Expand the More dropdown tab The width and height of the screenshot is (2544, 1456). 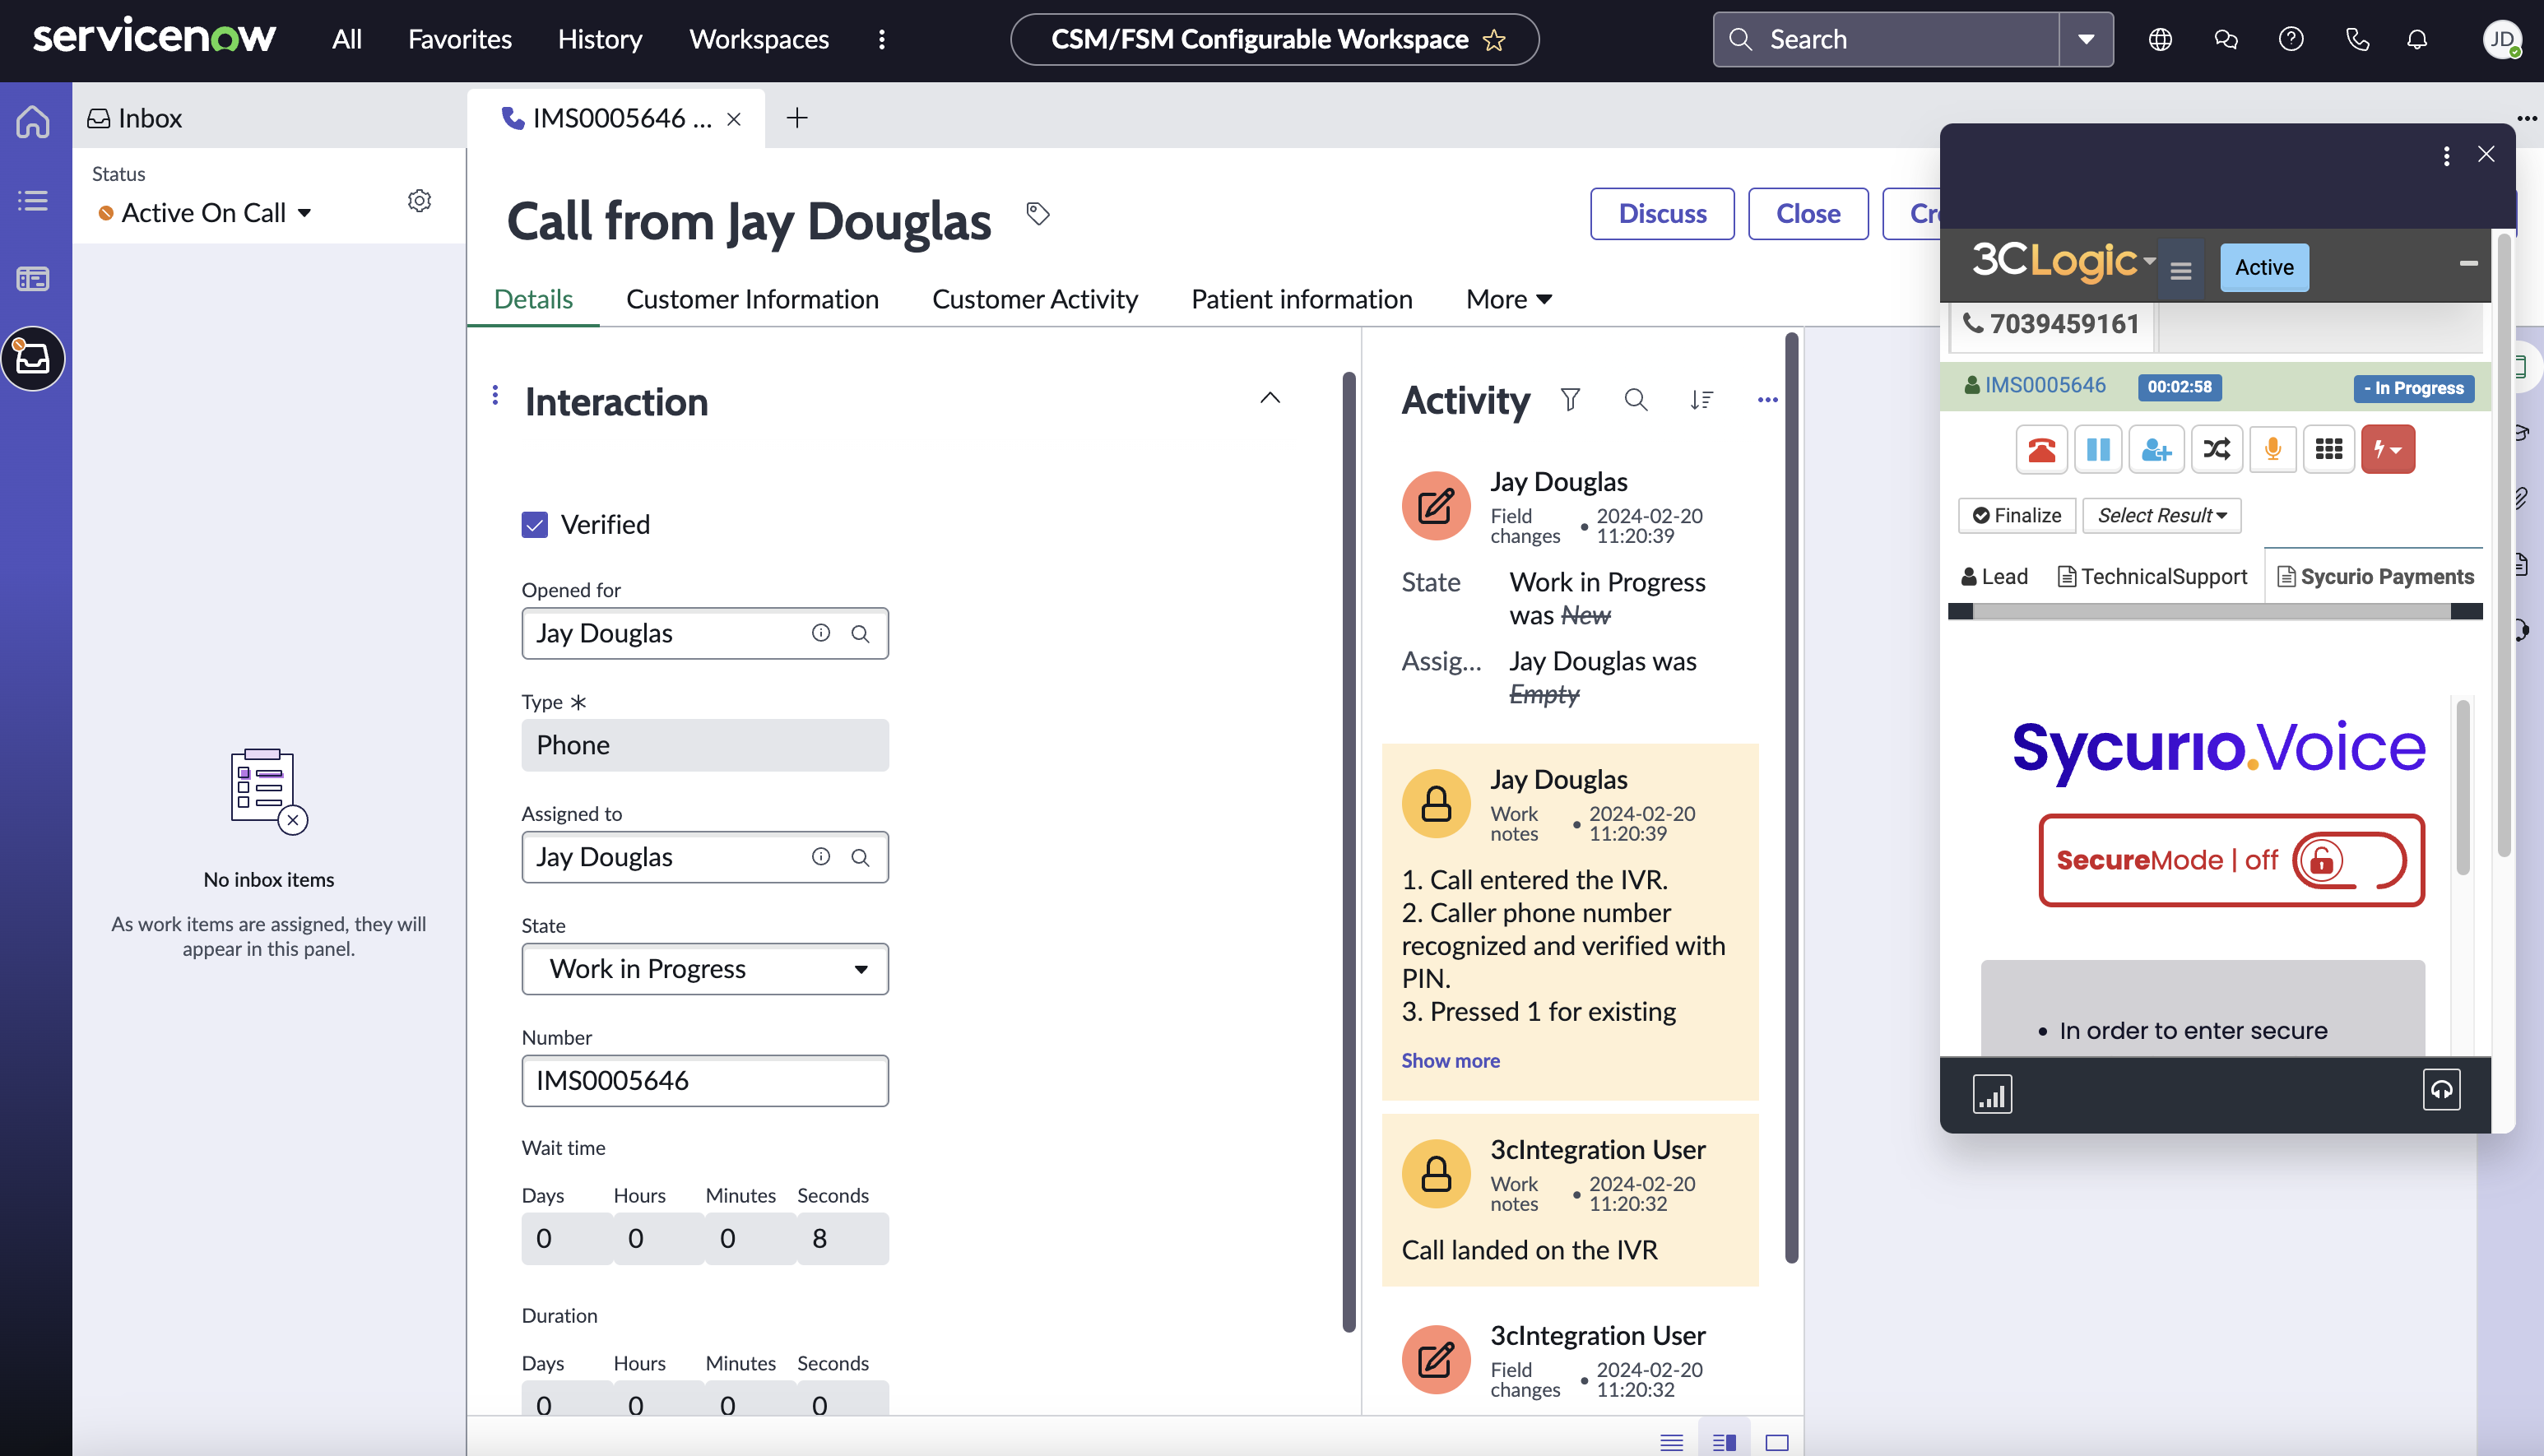(1506, 297)
